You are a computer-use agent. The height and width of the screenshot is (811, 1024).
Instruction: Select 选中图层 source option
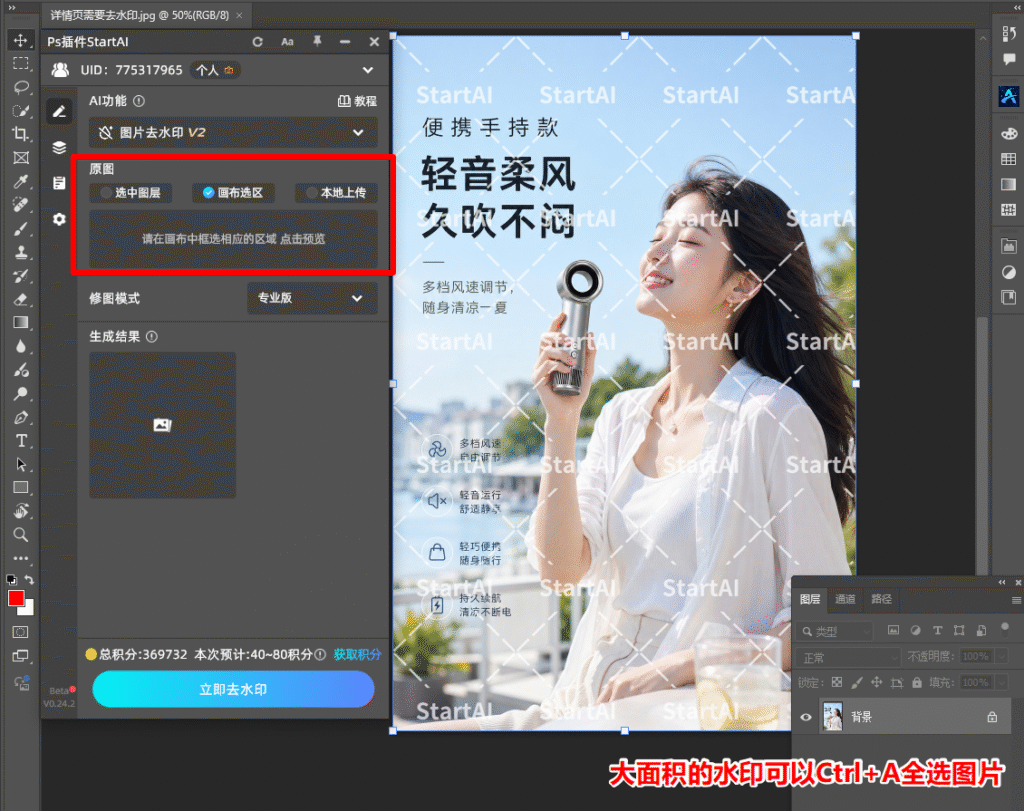click(131, 193)
